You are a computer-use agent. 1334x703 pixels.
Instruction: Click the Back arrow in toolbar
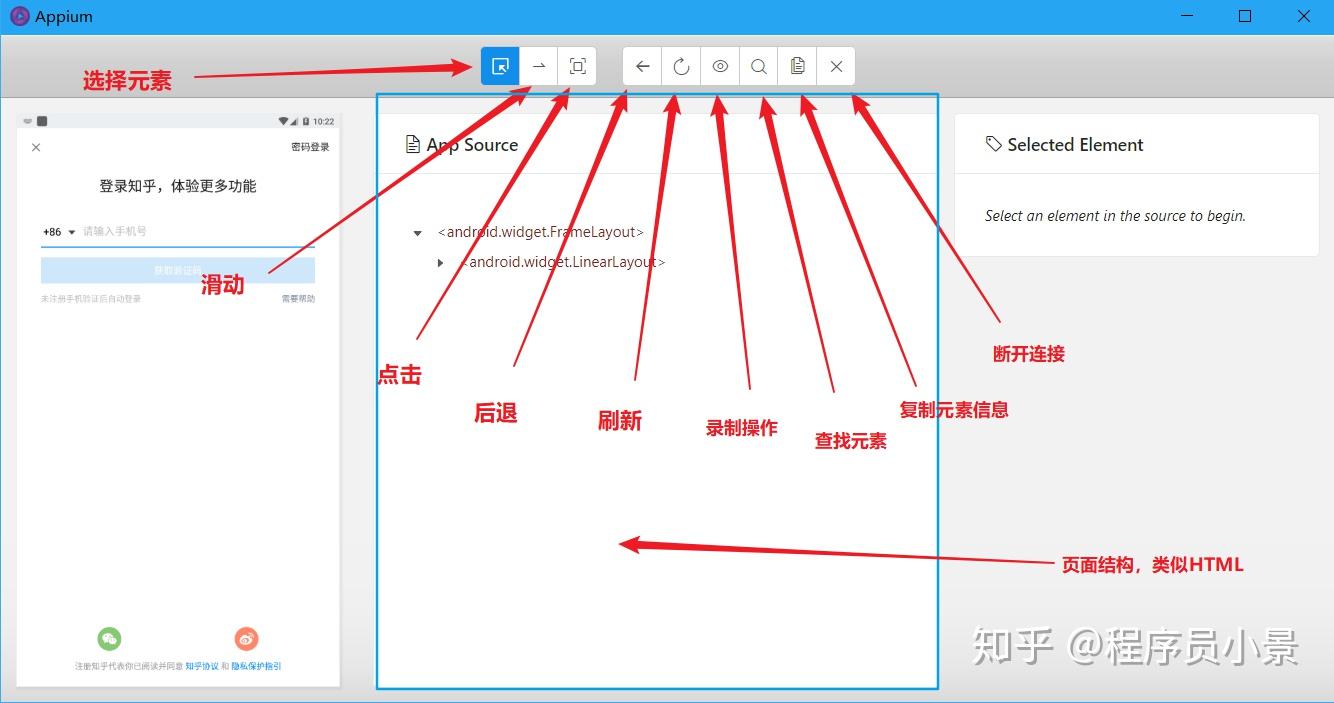pyautogui.click(x=642, y=66)
